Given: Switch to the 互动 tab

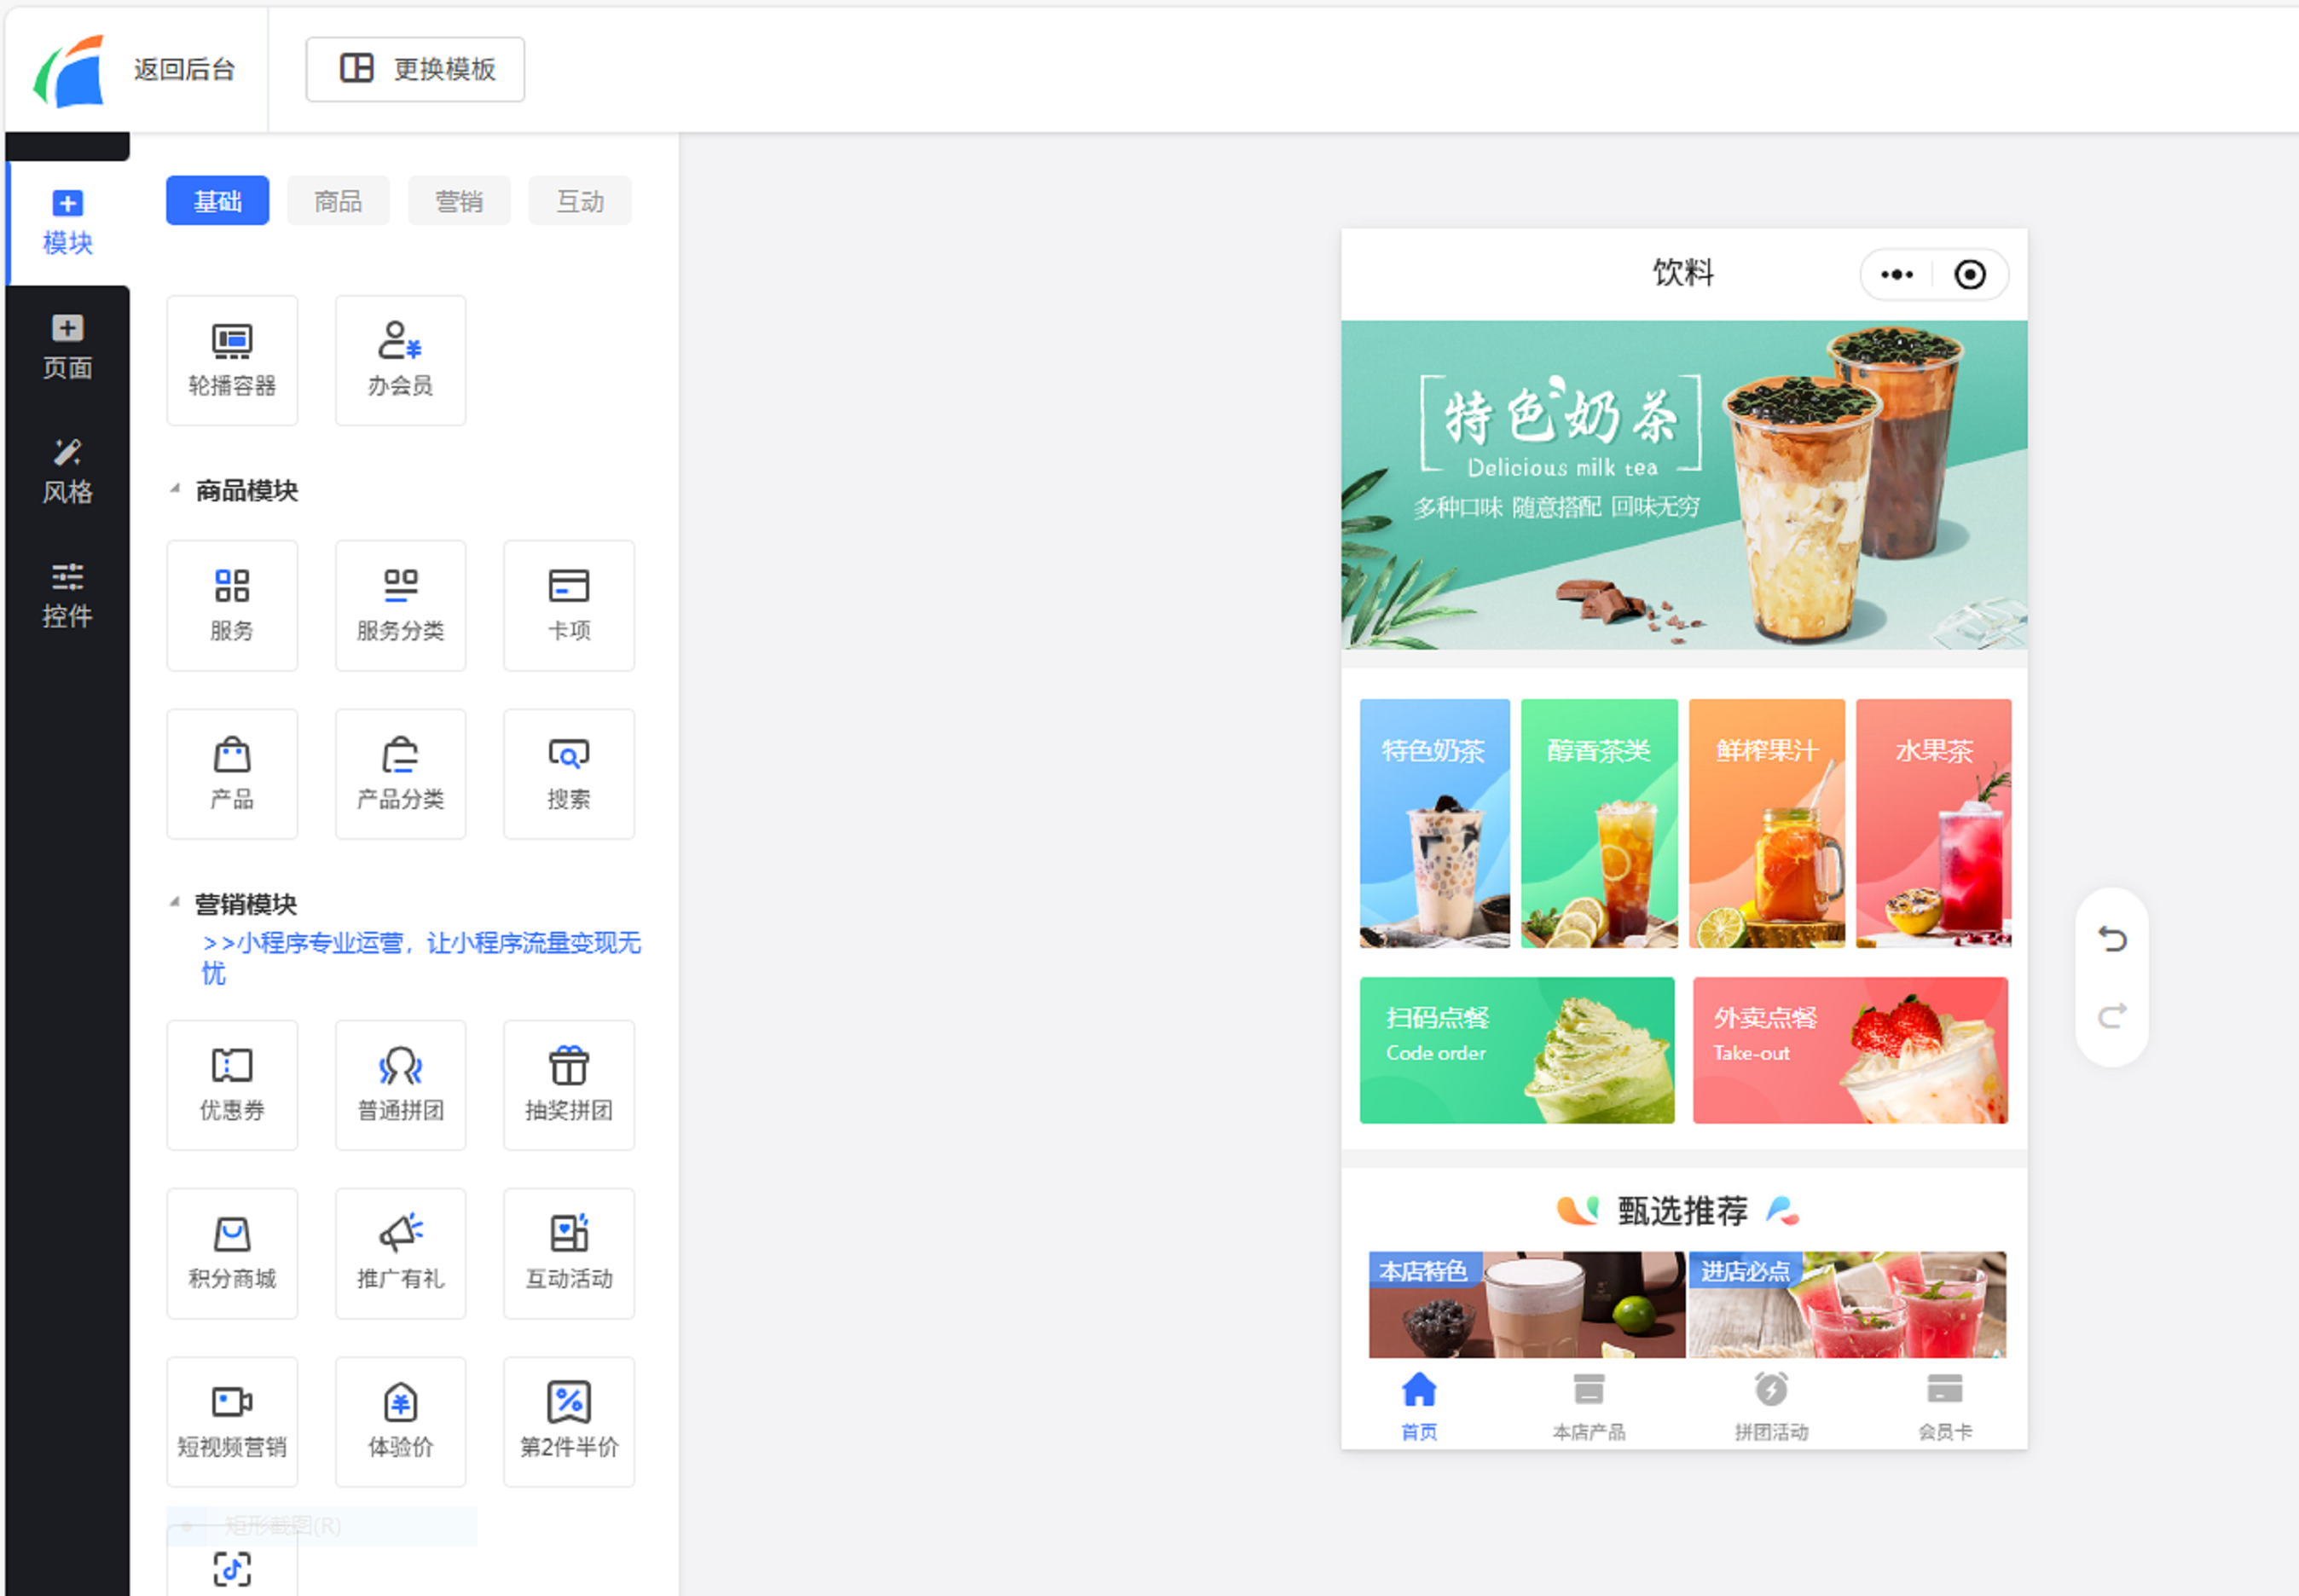Looking at the screenshot, I should click(580, 201).
